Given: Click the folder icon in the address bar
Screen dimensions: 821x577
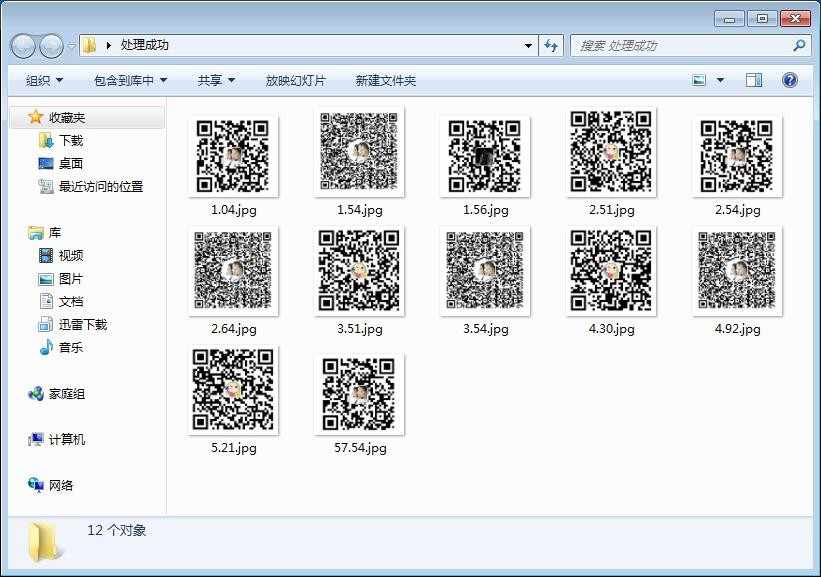Looking at the screenshot, I should (x=90, y=46).
